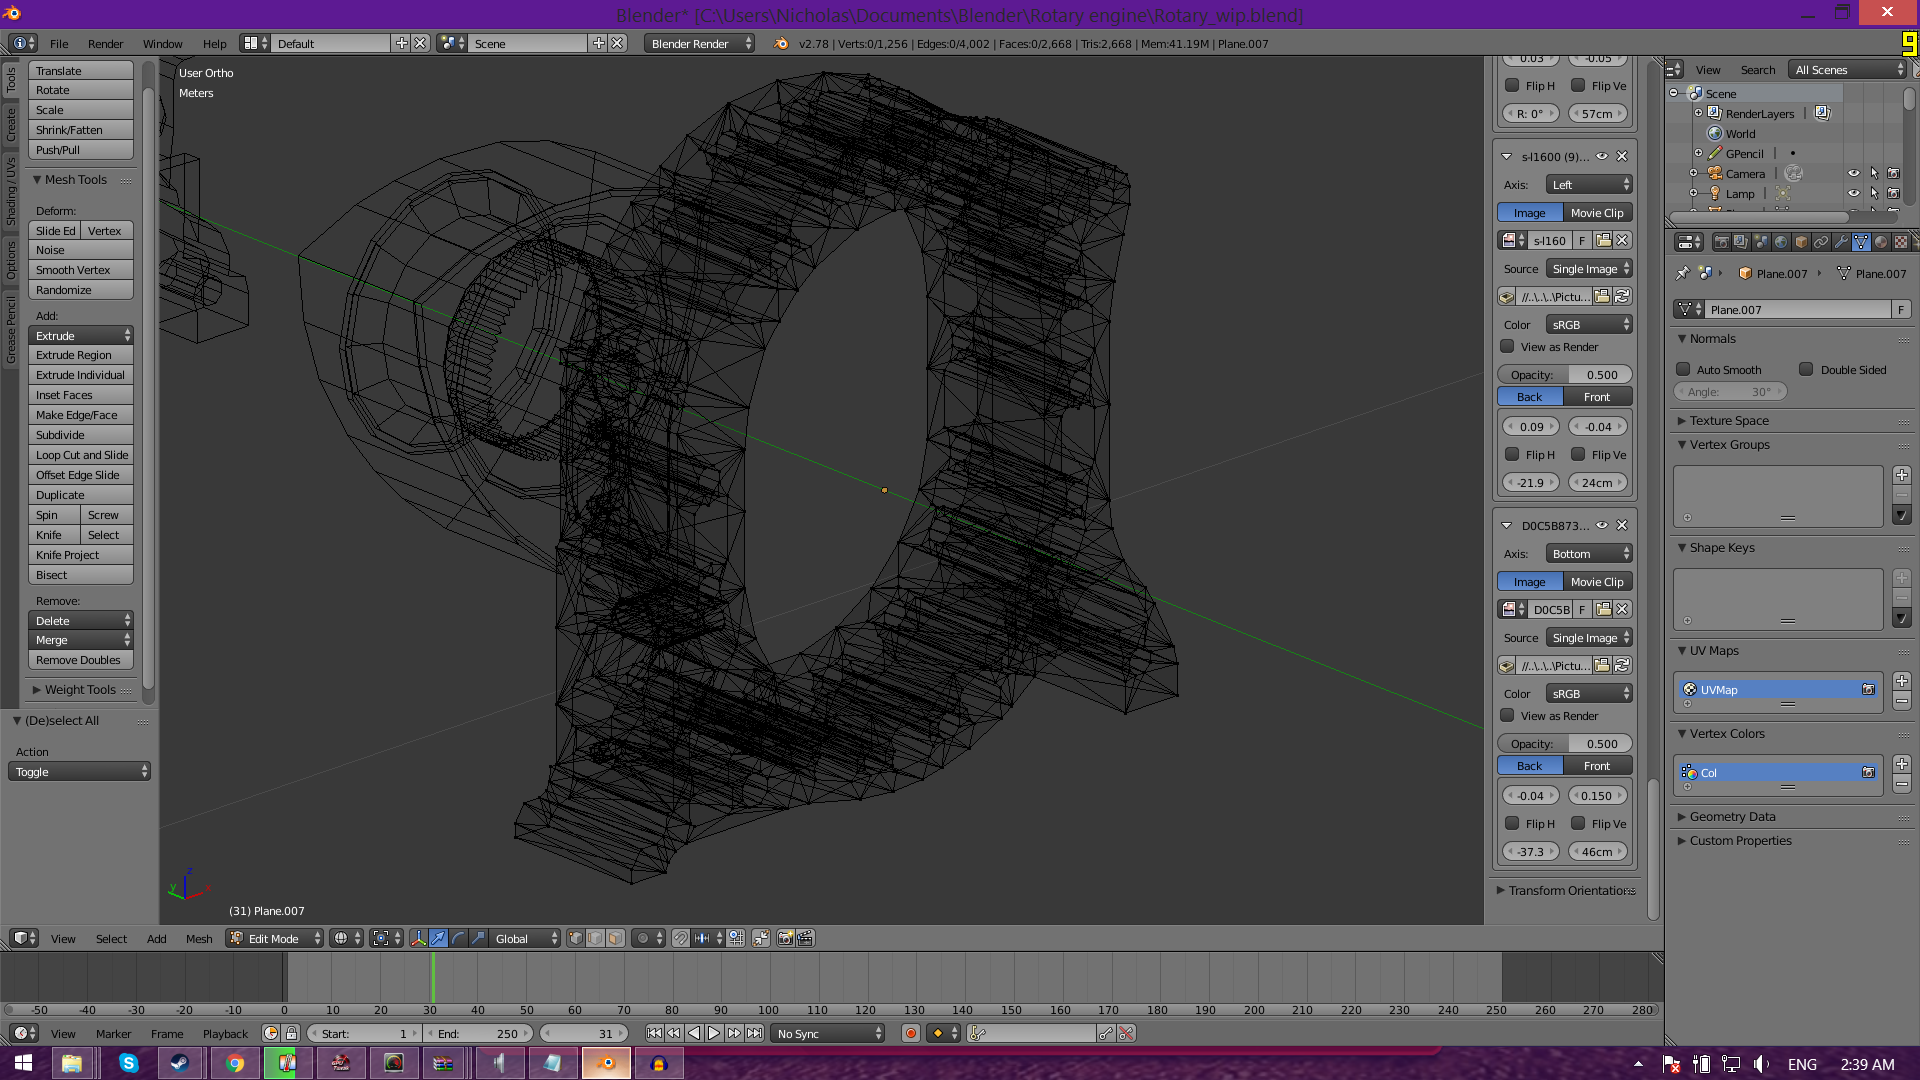Click the Constraints chain-link properties tab

pos(1821,242)
